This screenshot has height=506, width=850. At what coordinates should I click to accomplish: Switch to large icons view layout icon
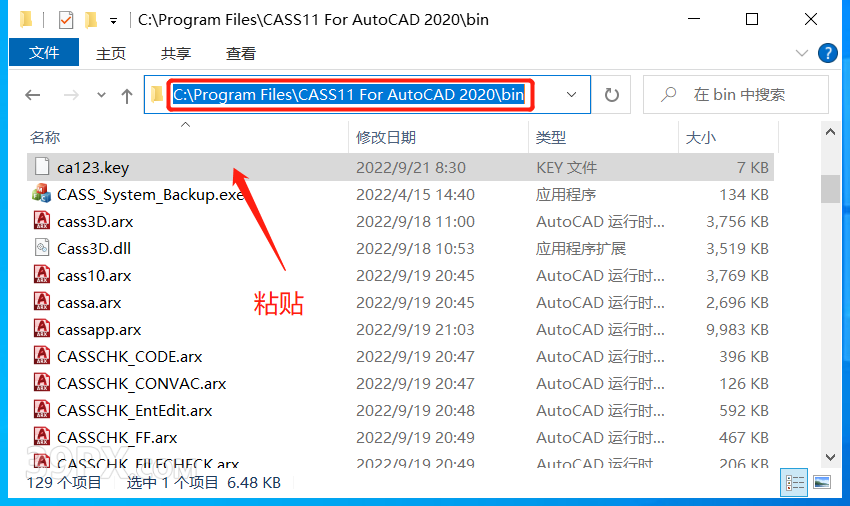822,482
